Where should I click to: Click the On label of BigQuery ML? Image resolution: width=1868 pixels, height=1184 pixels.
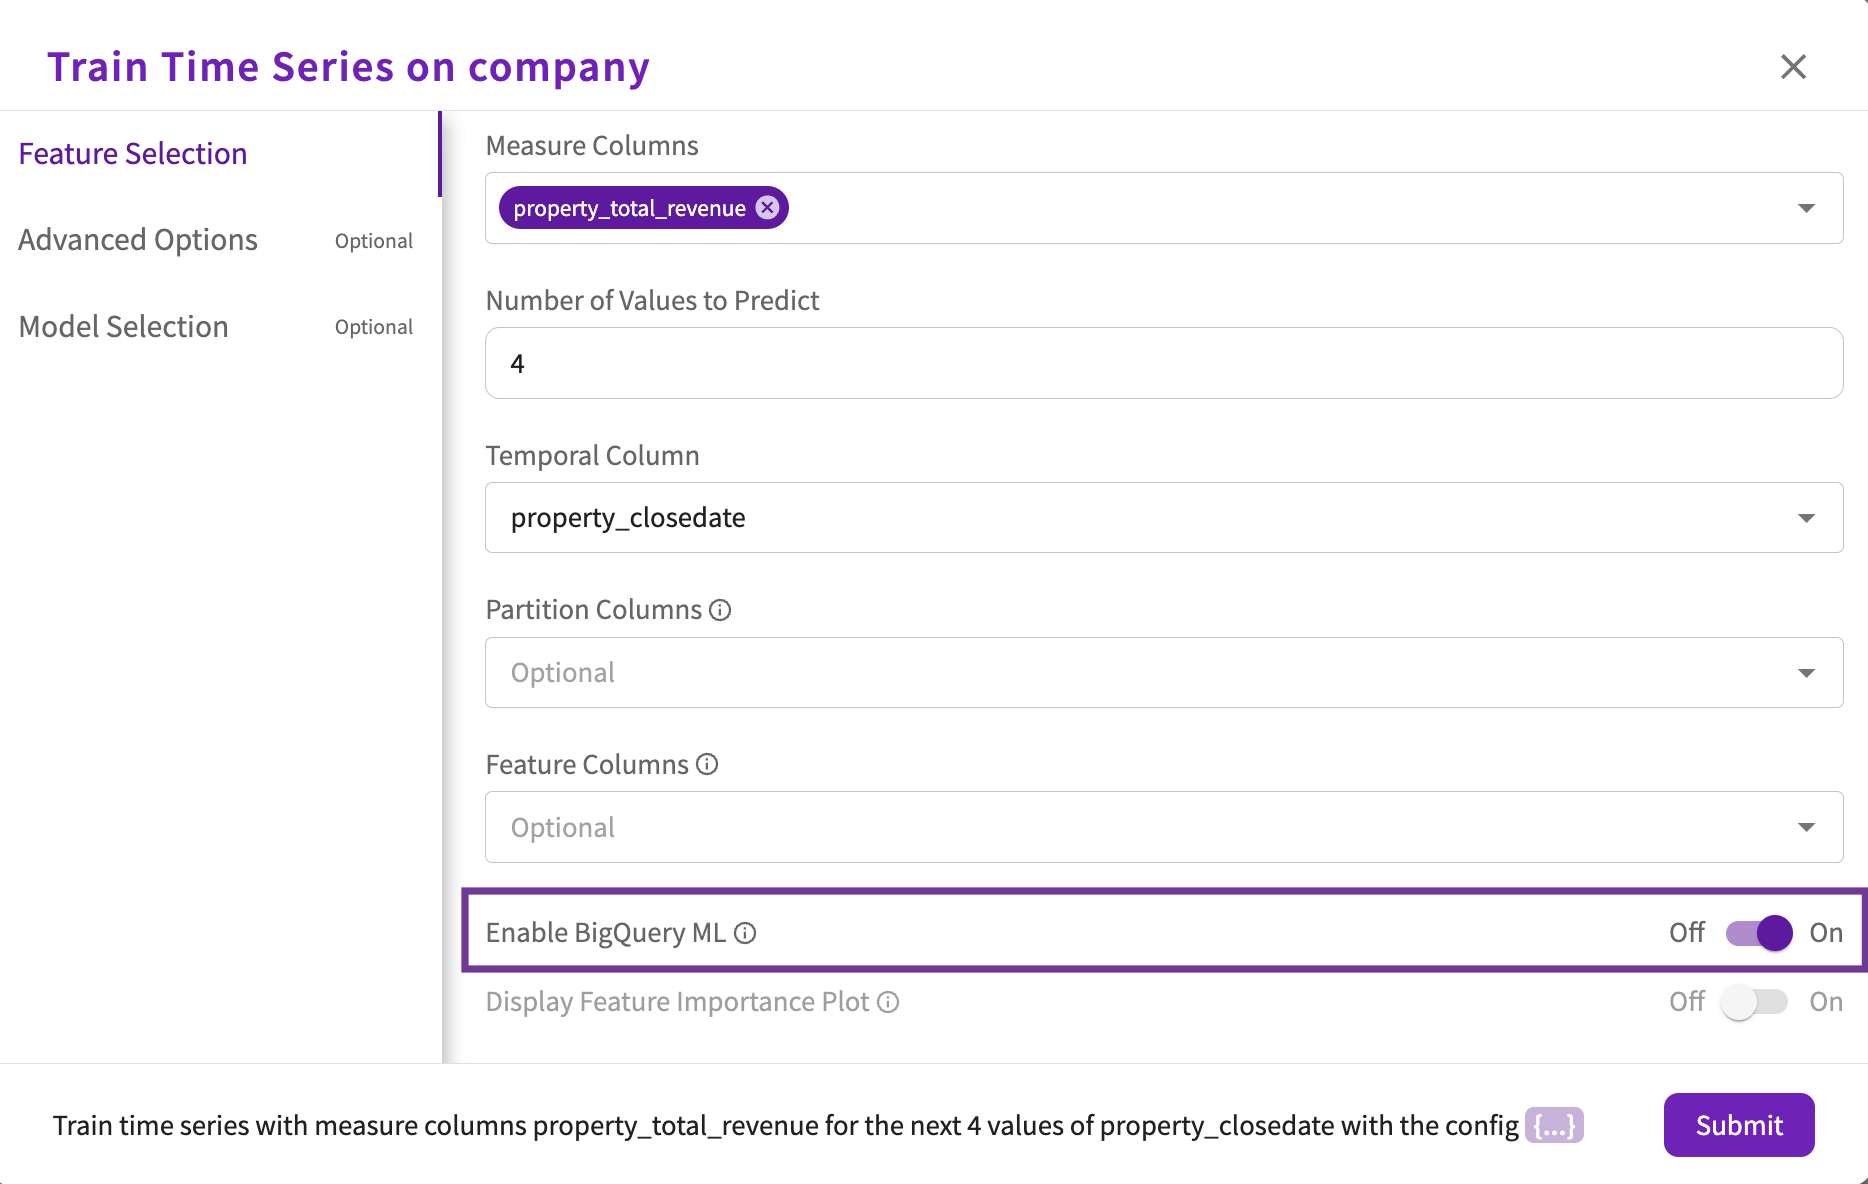pos(1826,933)
